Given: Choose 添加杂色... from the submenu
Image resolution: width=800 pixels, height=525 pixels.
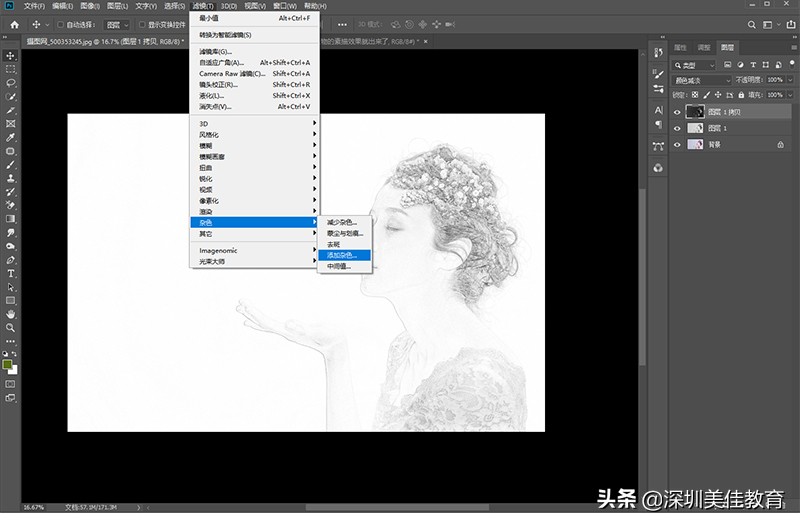Looking at the screenshot, I should [x=344, y=255].
